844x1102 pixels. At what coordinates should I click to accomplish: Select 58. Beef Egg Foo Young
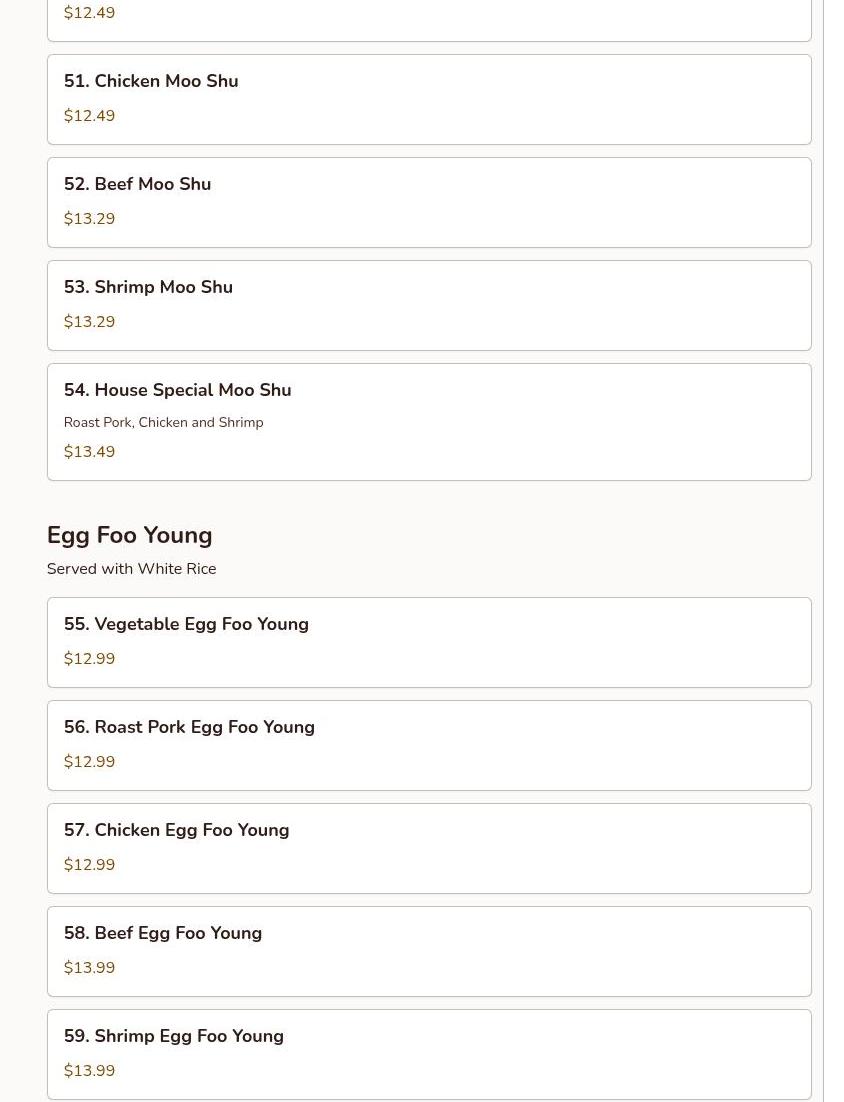coord(429,952)
